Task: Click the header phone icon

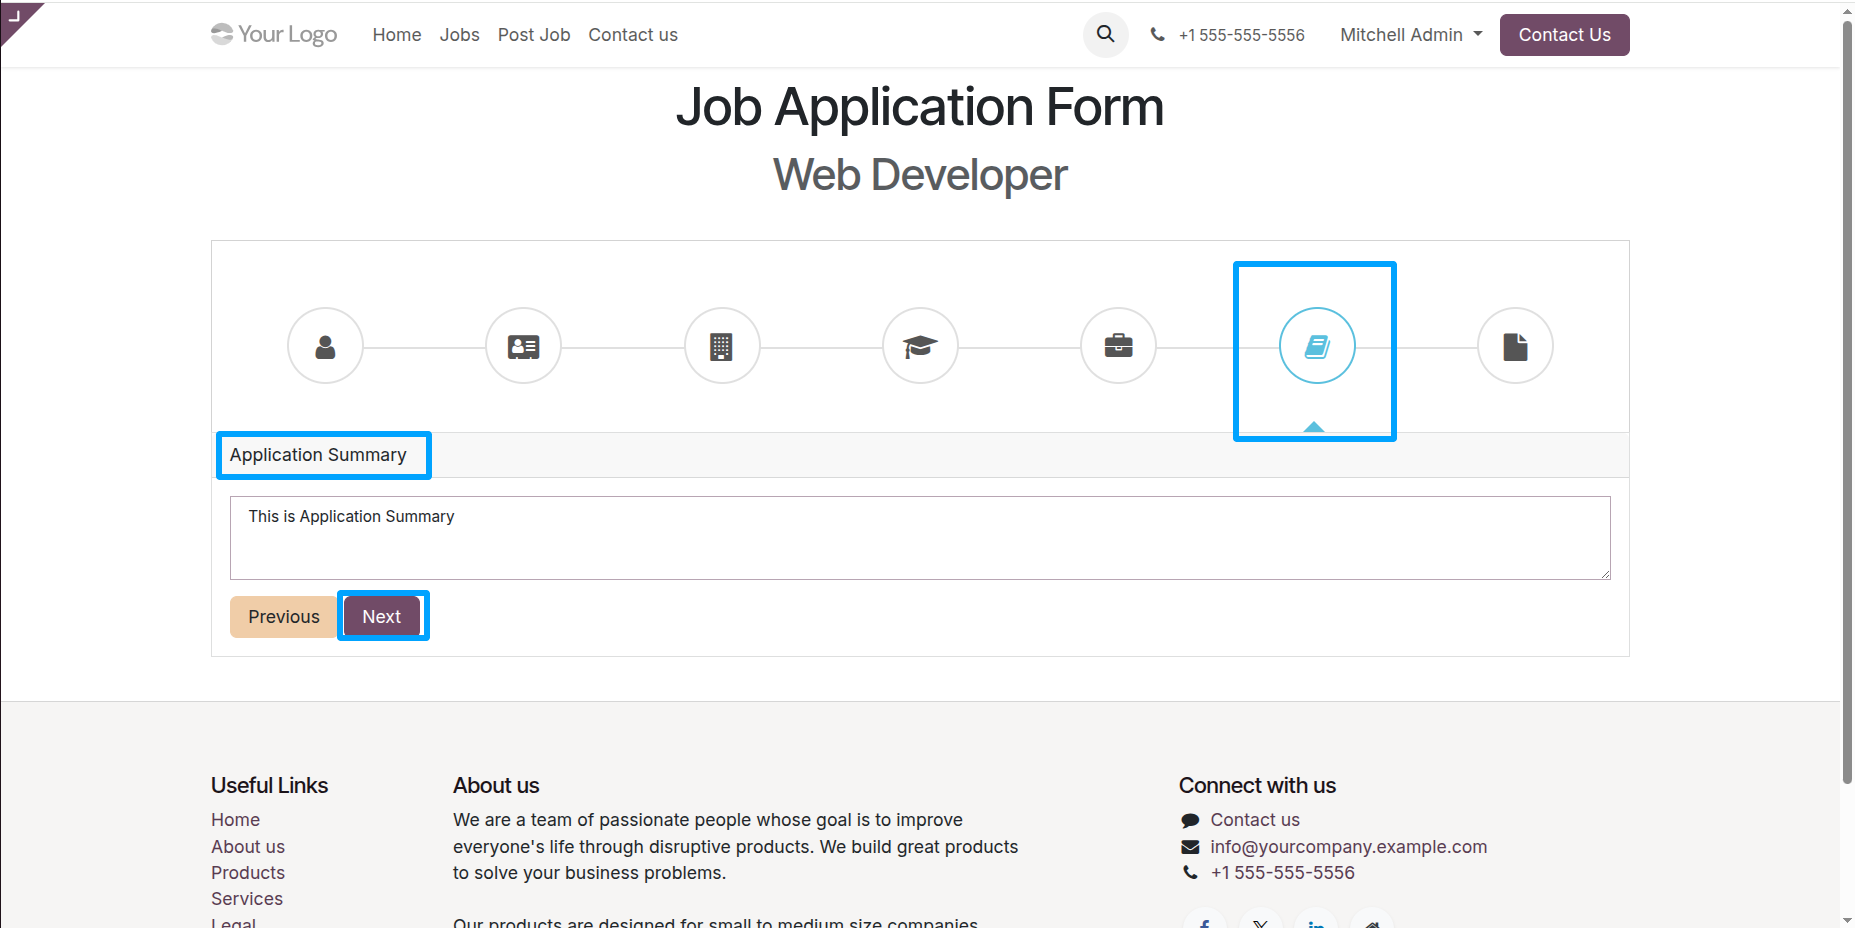Action: pos(1157,34)
